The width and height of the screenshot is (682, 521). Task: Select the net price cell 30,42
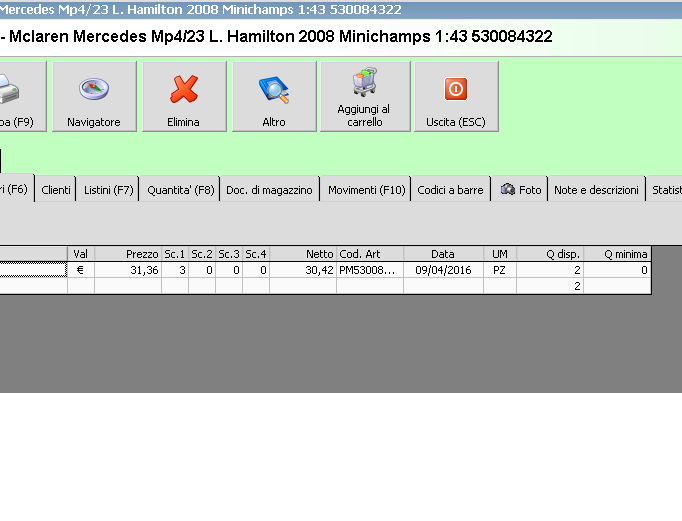pos(303,270)
